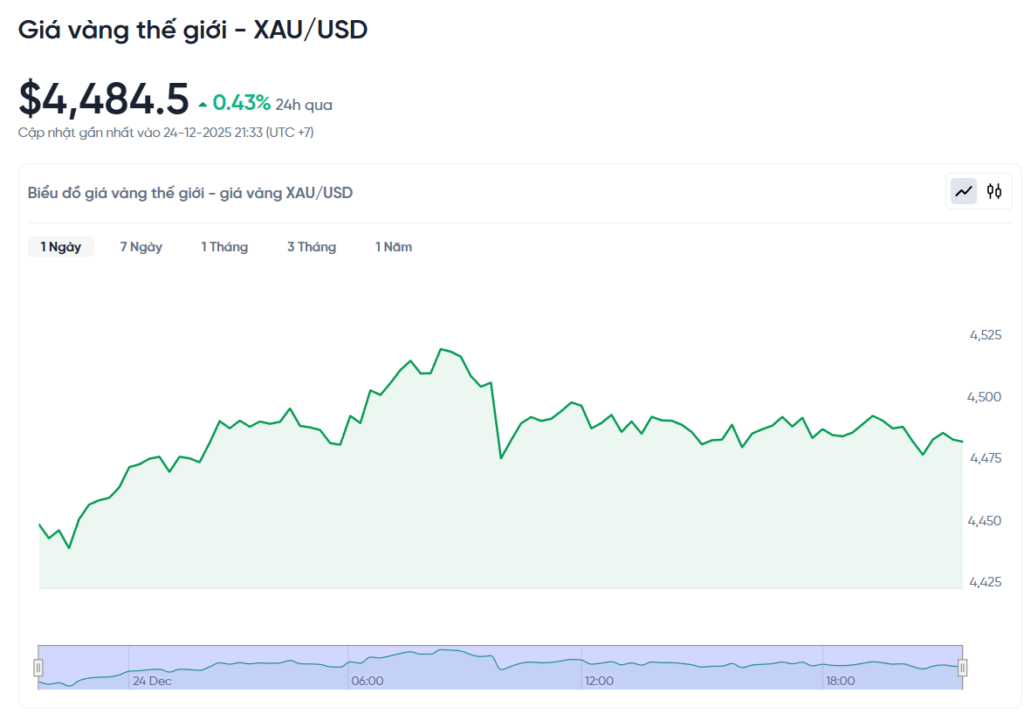Click the 4,425 price axis label
Viewport: 1024px width, 713px height.
985,581
